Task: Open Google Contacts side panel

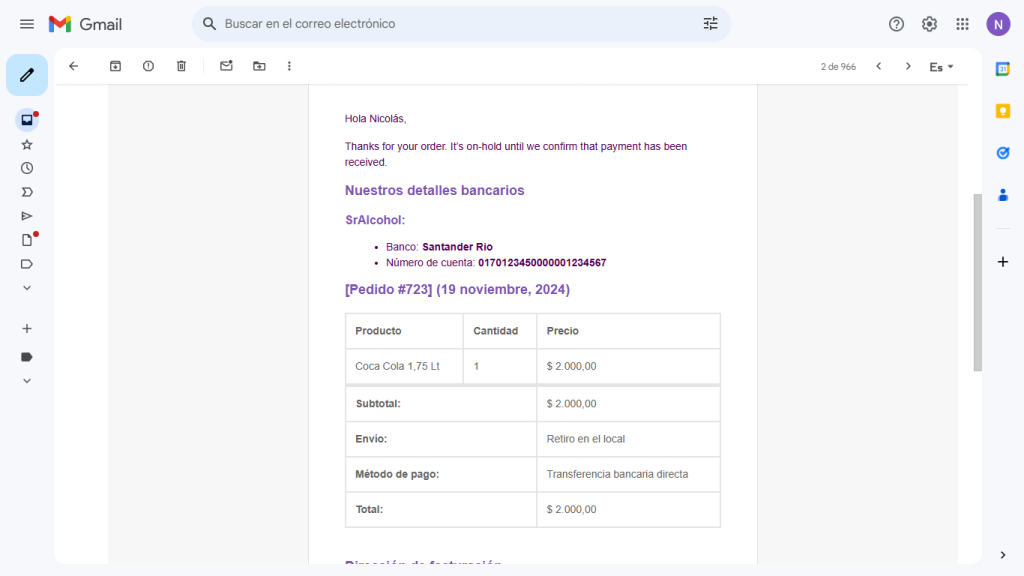Action: click(x=1002, y=195)
